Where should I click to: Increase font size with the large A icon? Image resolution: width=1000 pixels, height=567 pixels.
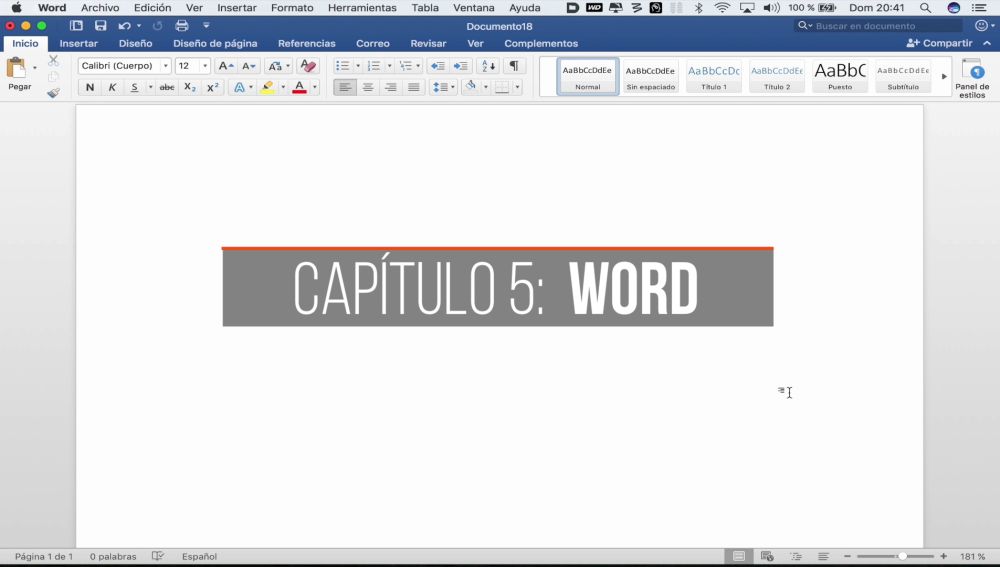click(x=226, y=66)
